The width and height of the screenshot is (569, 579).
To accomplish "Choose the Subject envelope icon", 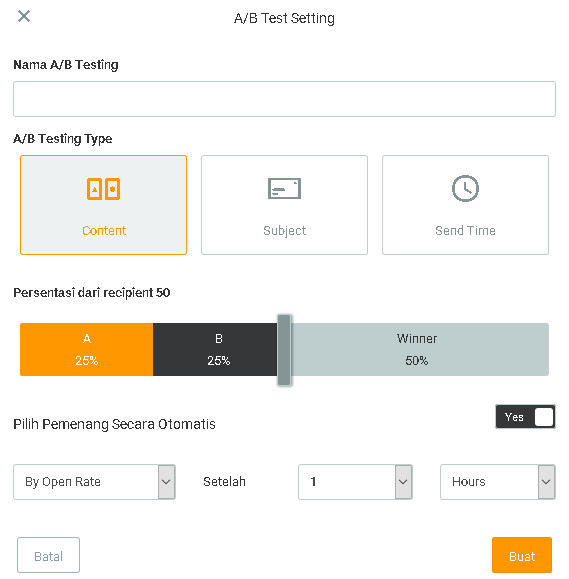I will point(284,188).
